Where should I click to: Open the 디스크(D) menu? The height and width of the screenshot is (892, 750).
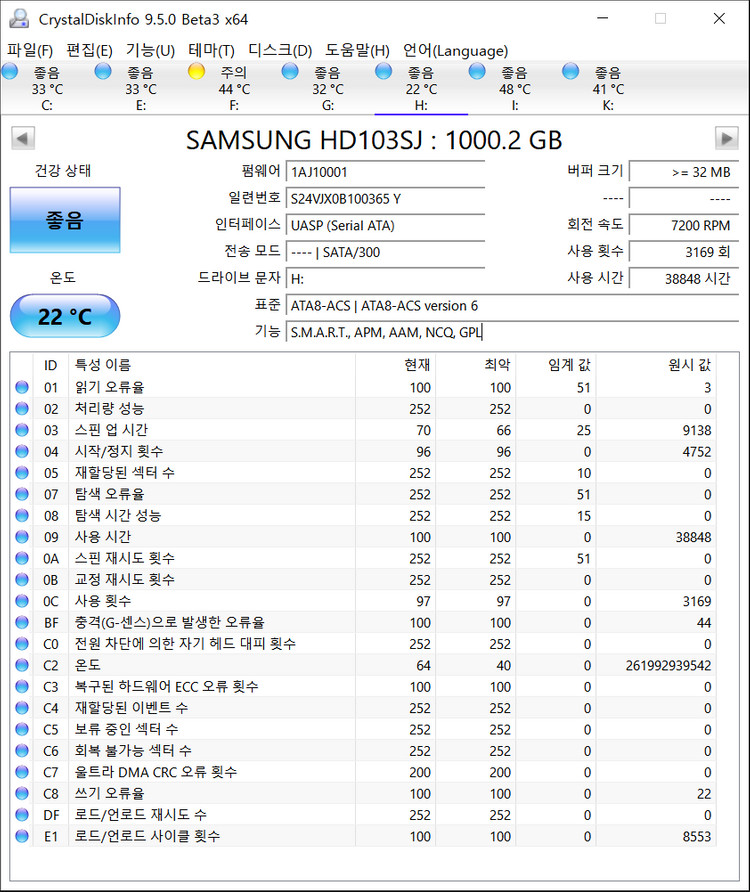[x=280, y=51]
